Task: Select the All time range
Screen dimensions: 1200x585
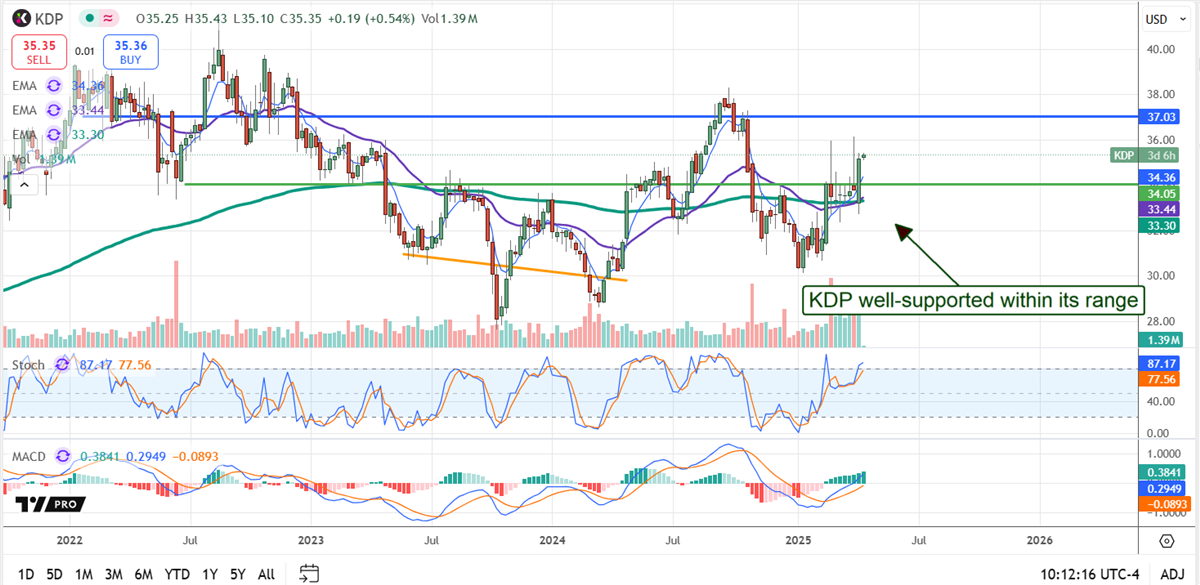Action: (x=266, y=574)
